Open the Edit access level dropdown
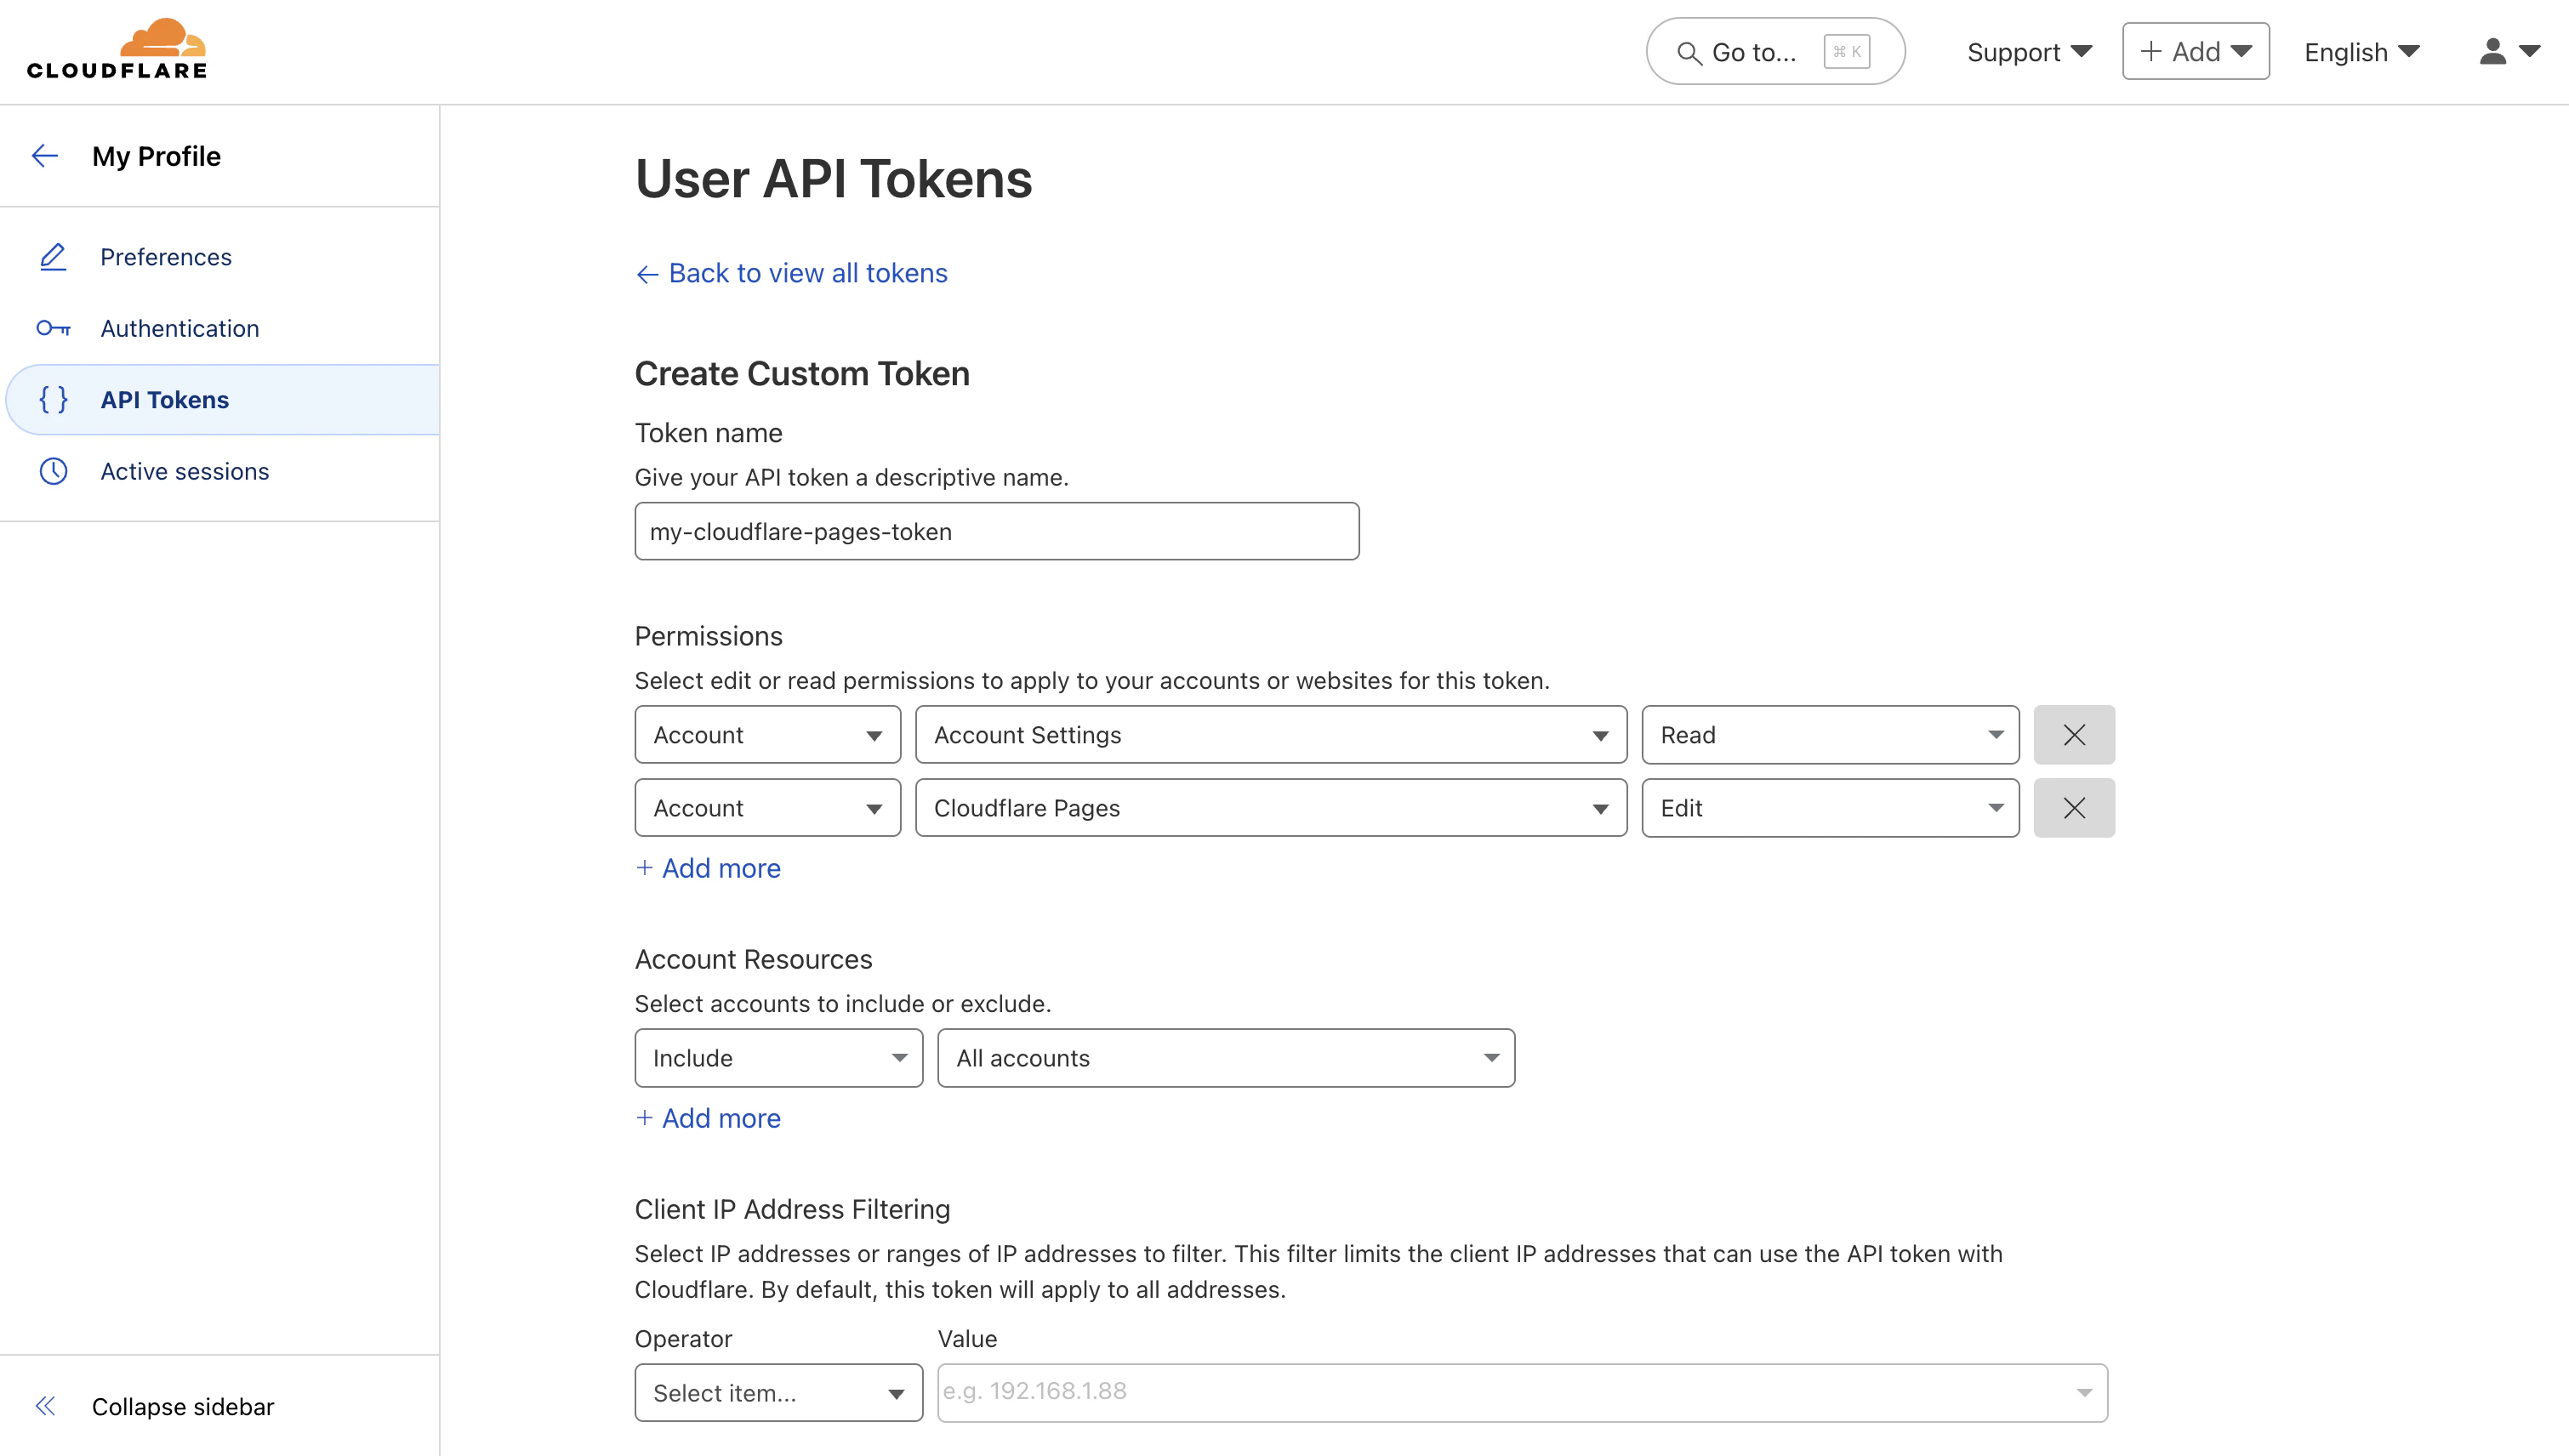This screenshot has height=1456, width=2569. pos(1830,808)
